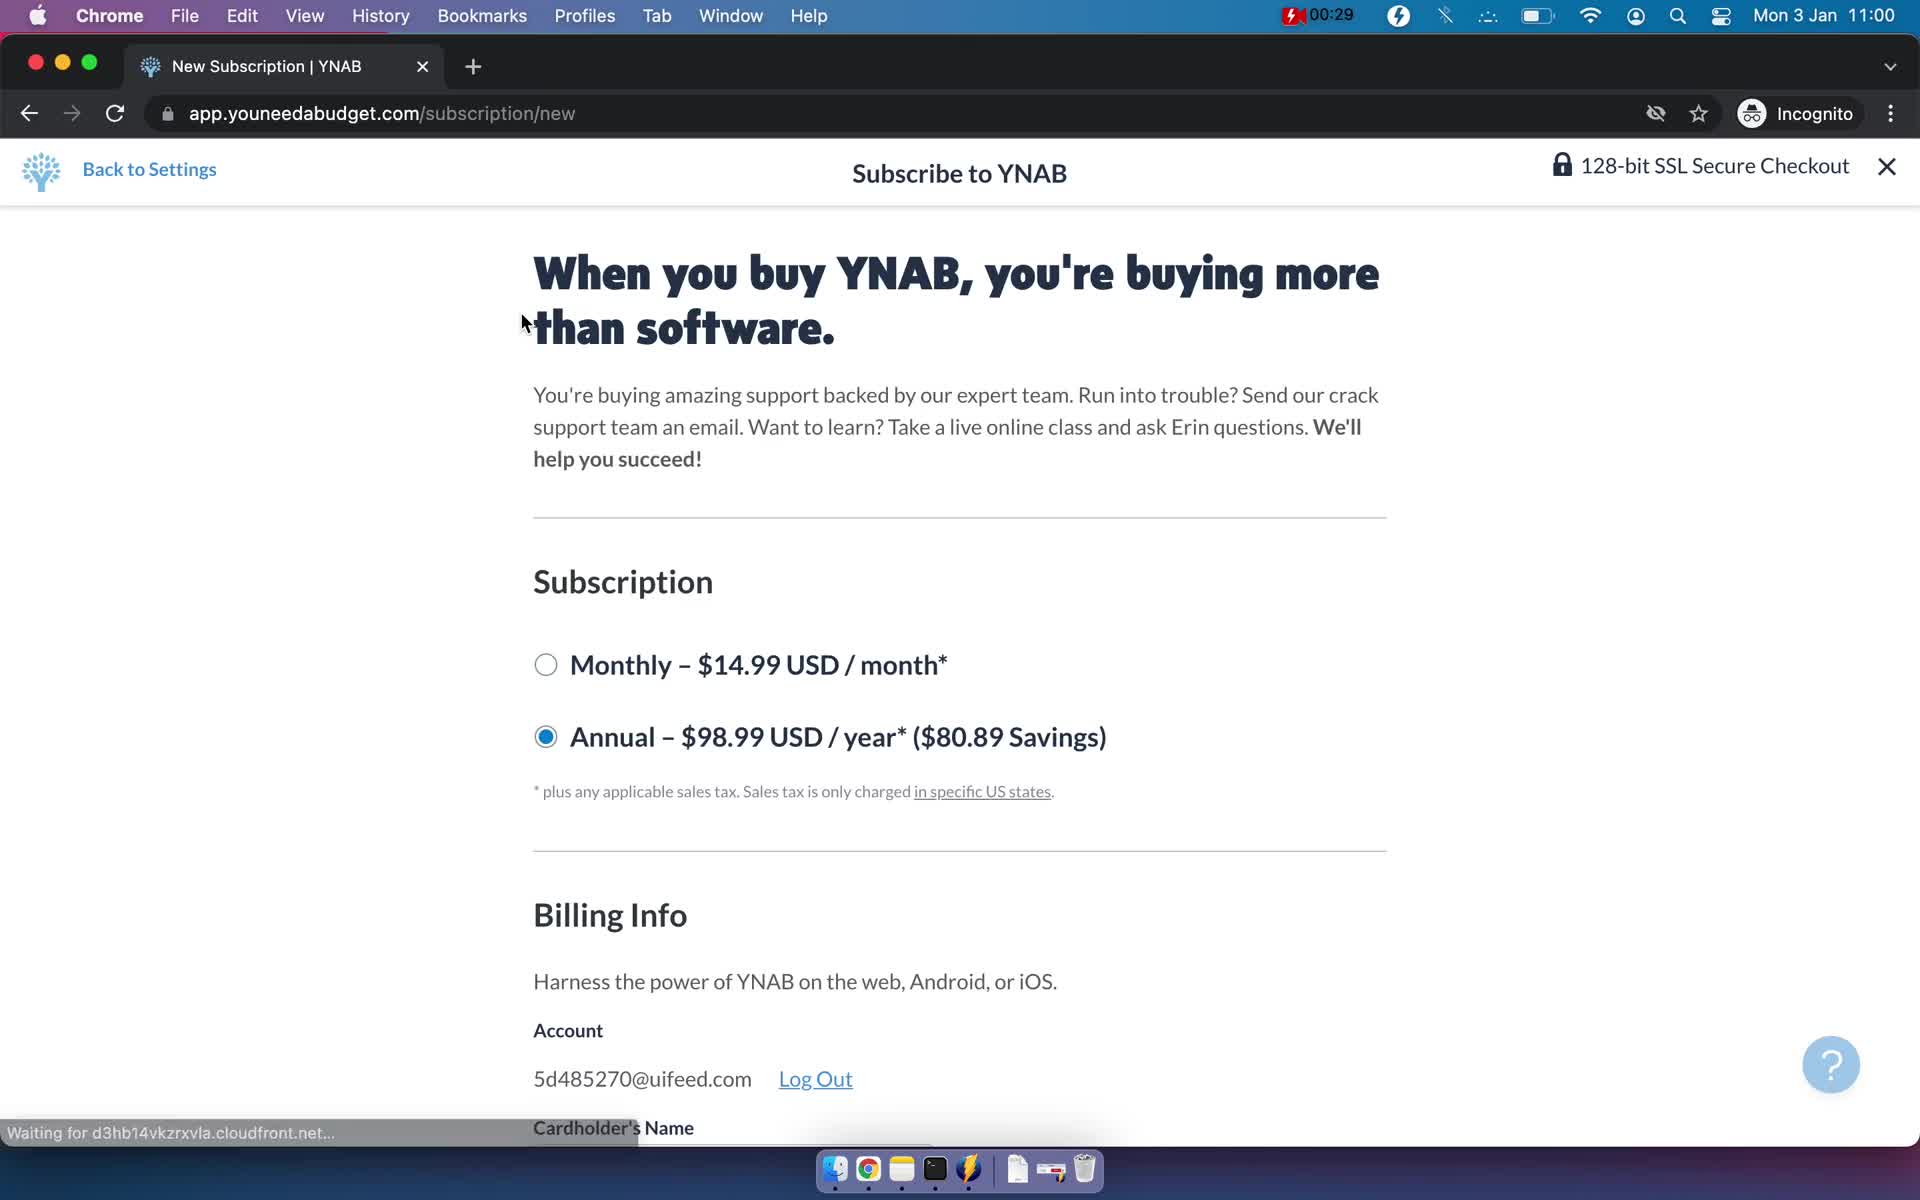
Task: Select the Monthly subscription radio button
Action: tap(545, 664)
